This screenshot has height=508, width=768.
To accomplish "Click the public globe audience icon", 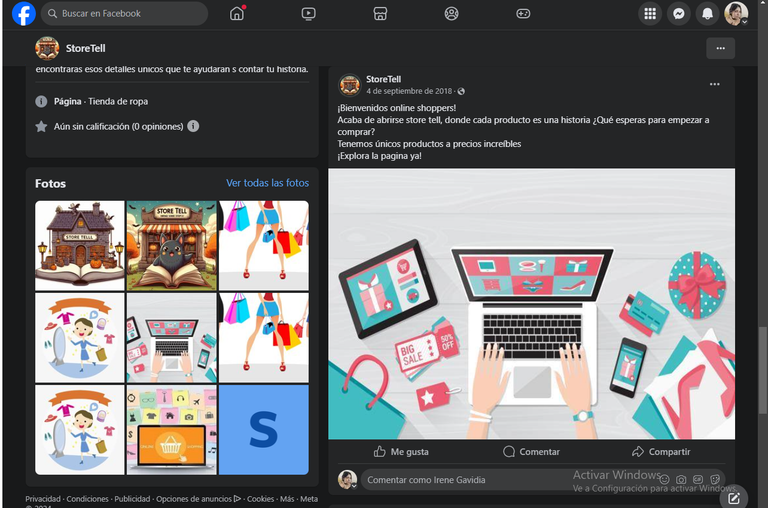I will coord(461,91).
